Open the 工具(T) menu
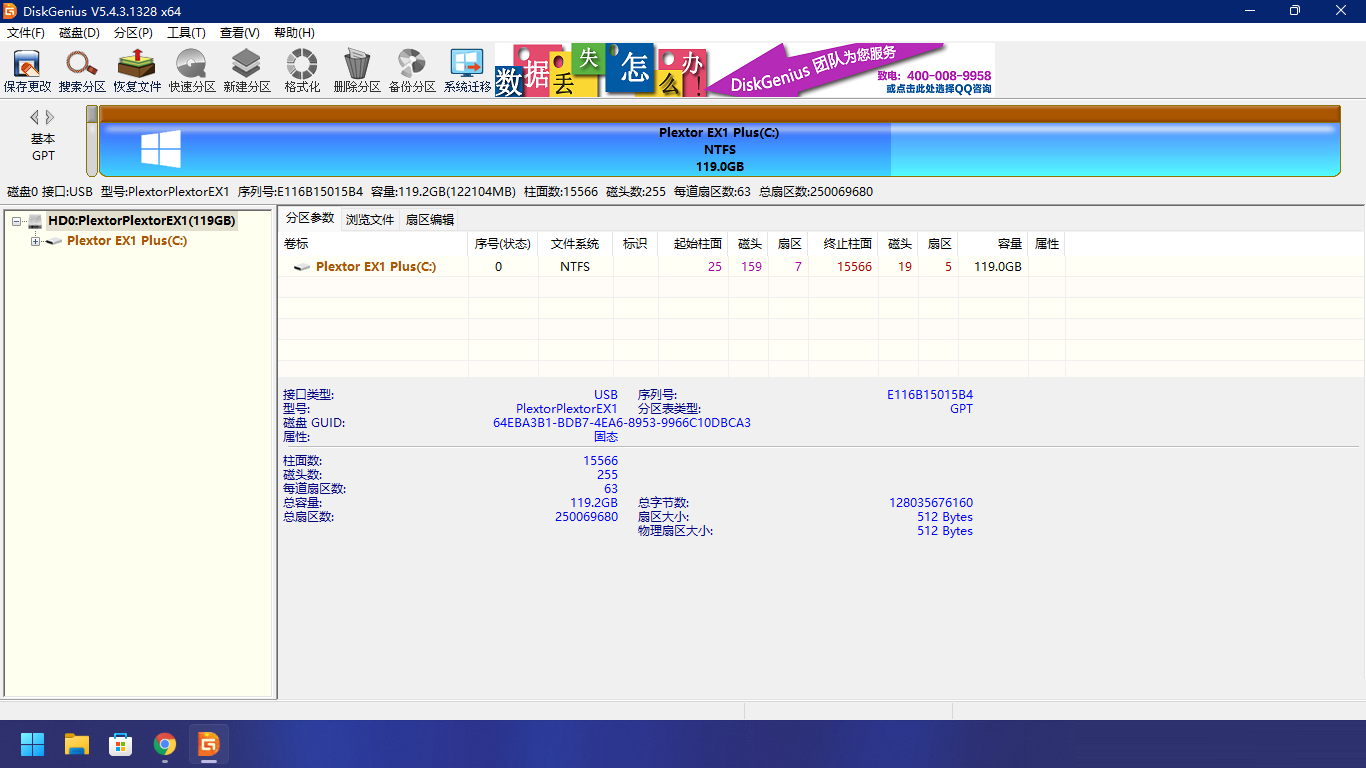 [x=186, y=33]
